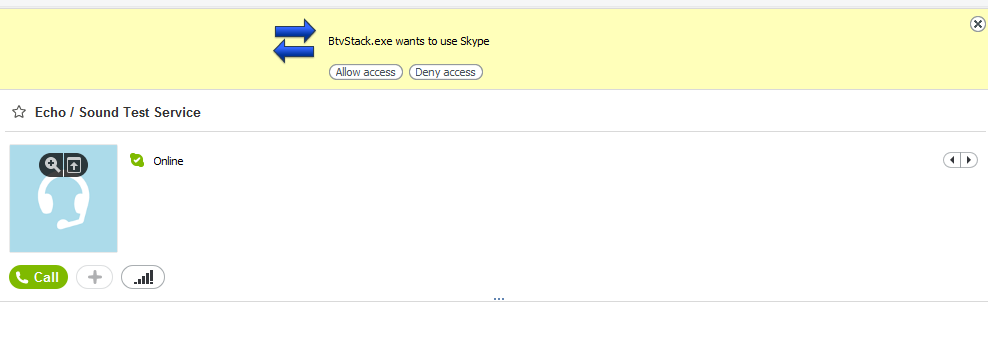Start a call with green Call button

(38, 277)
